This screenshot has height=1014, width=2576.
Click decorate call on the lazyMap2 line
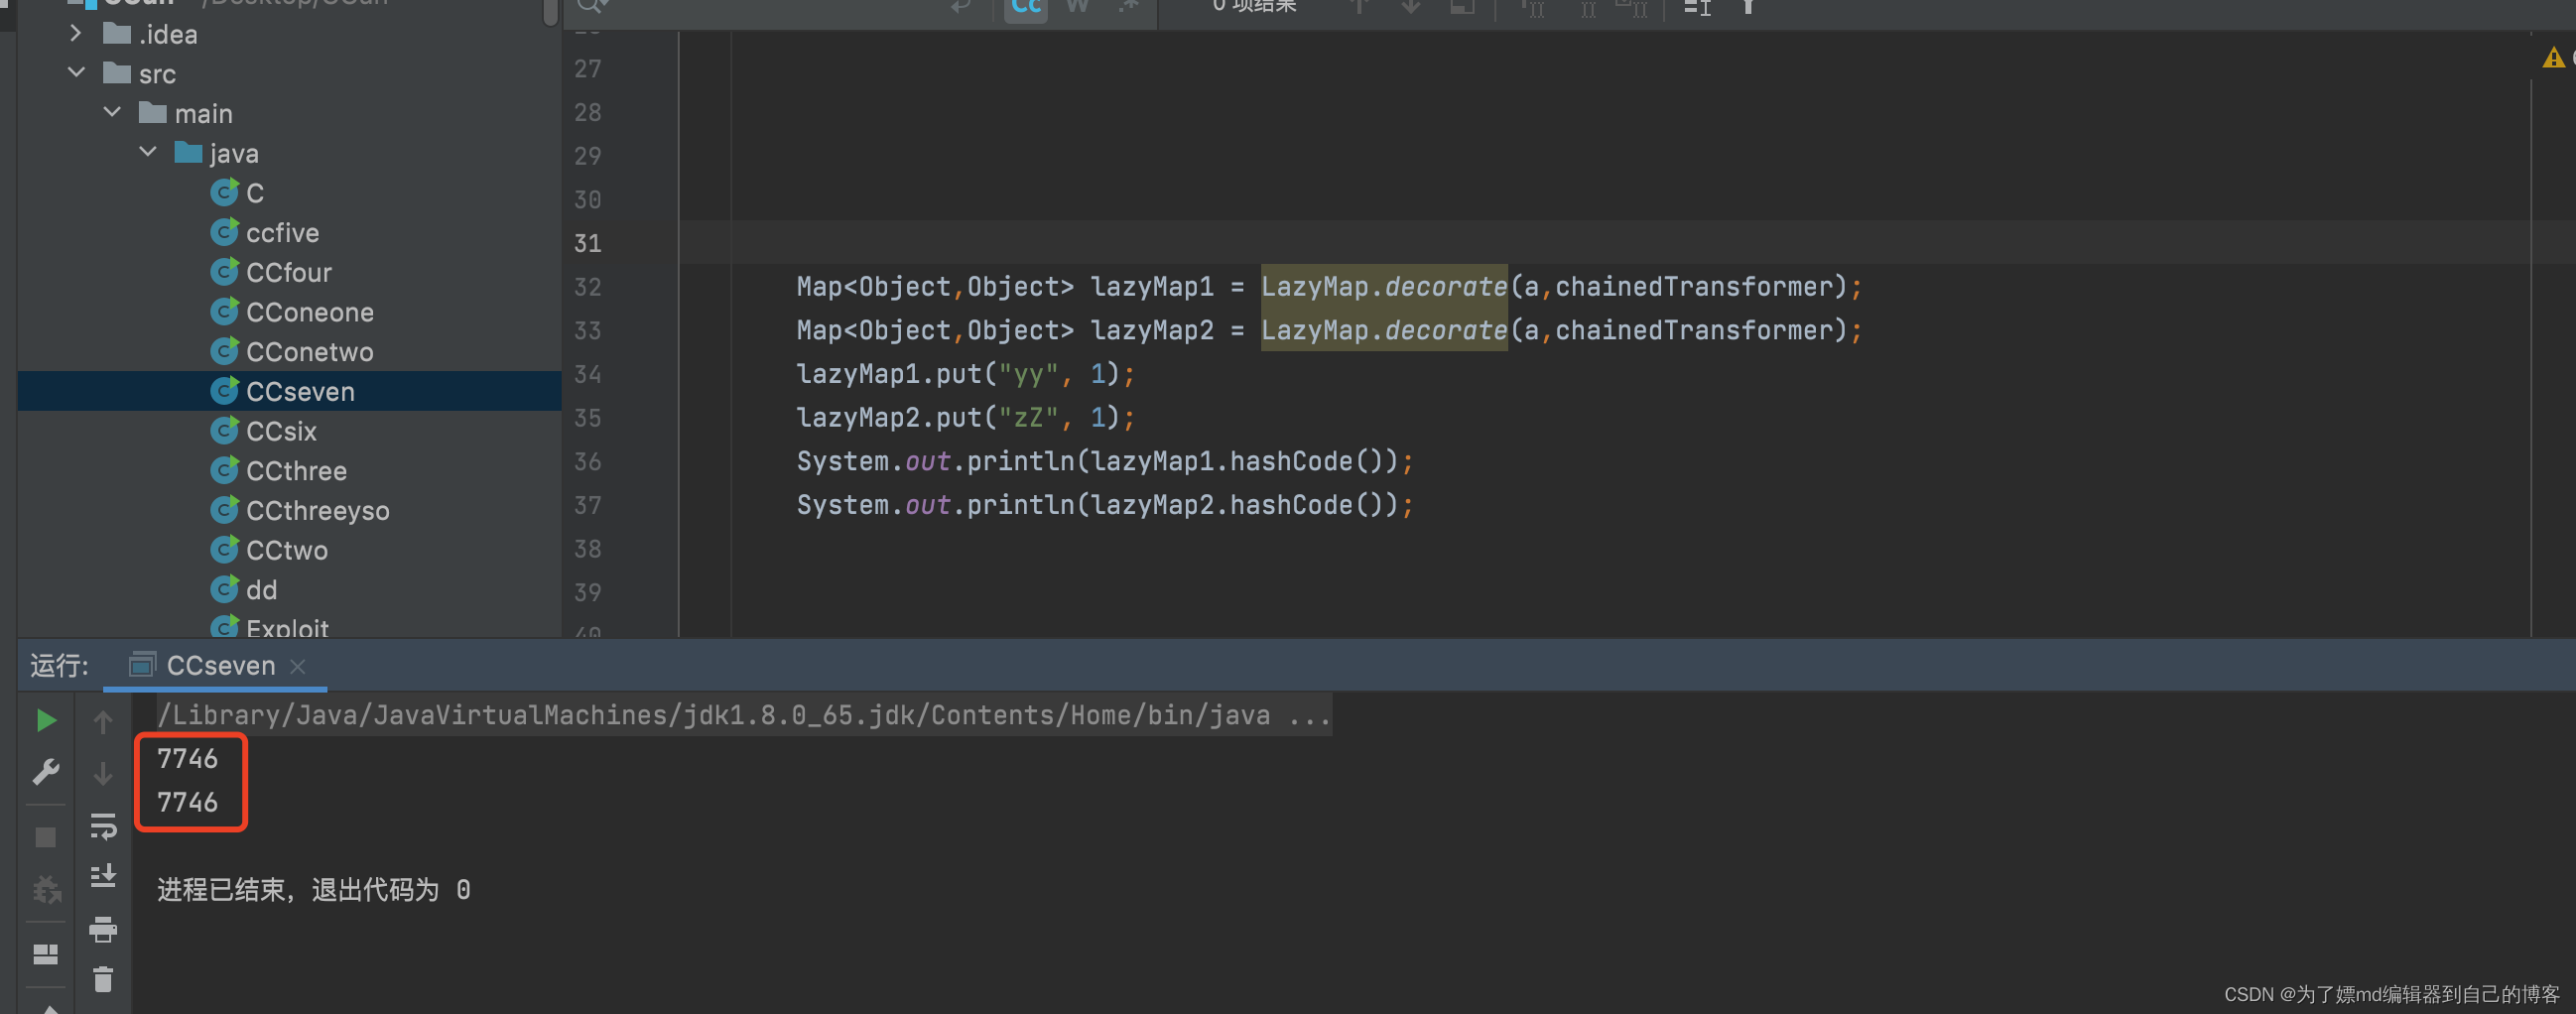(x=1445, y=330)
